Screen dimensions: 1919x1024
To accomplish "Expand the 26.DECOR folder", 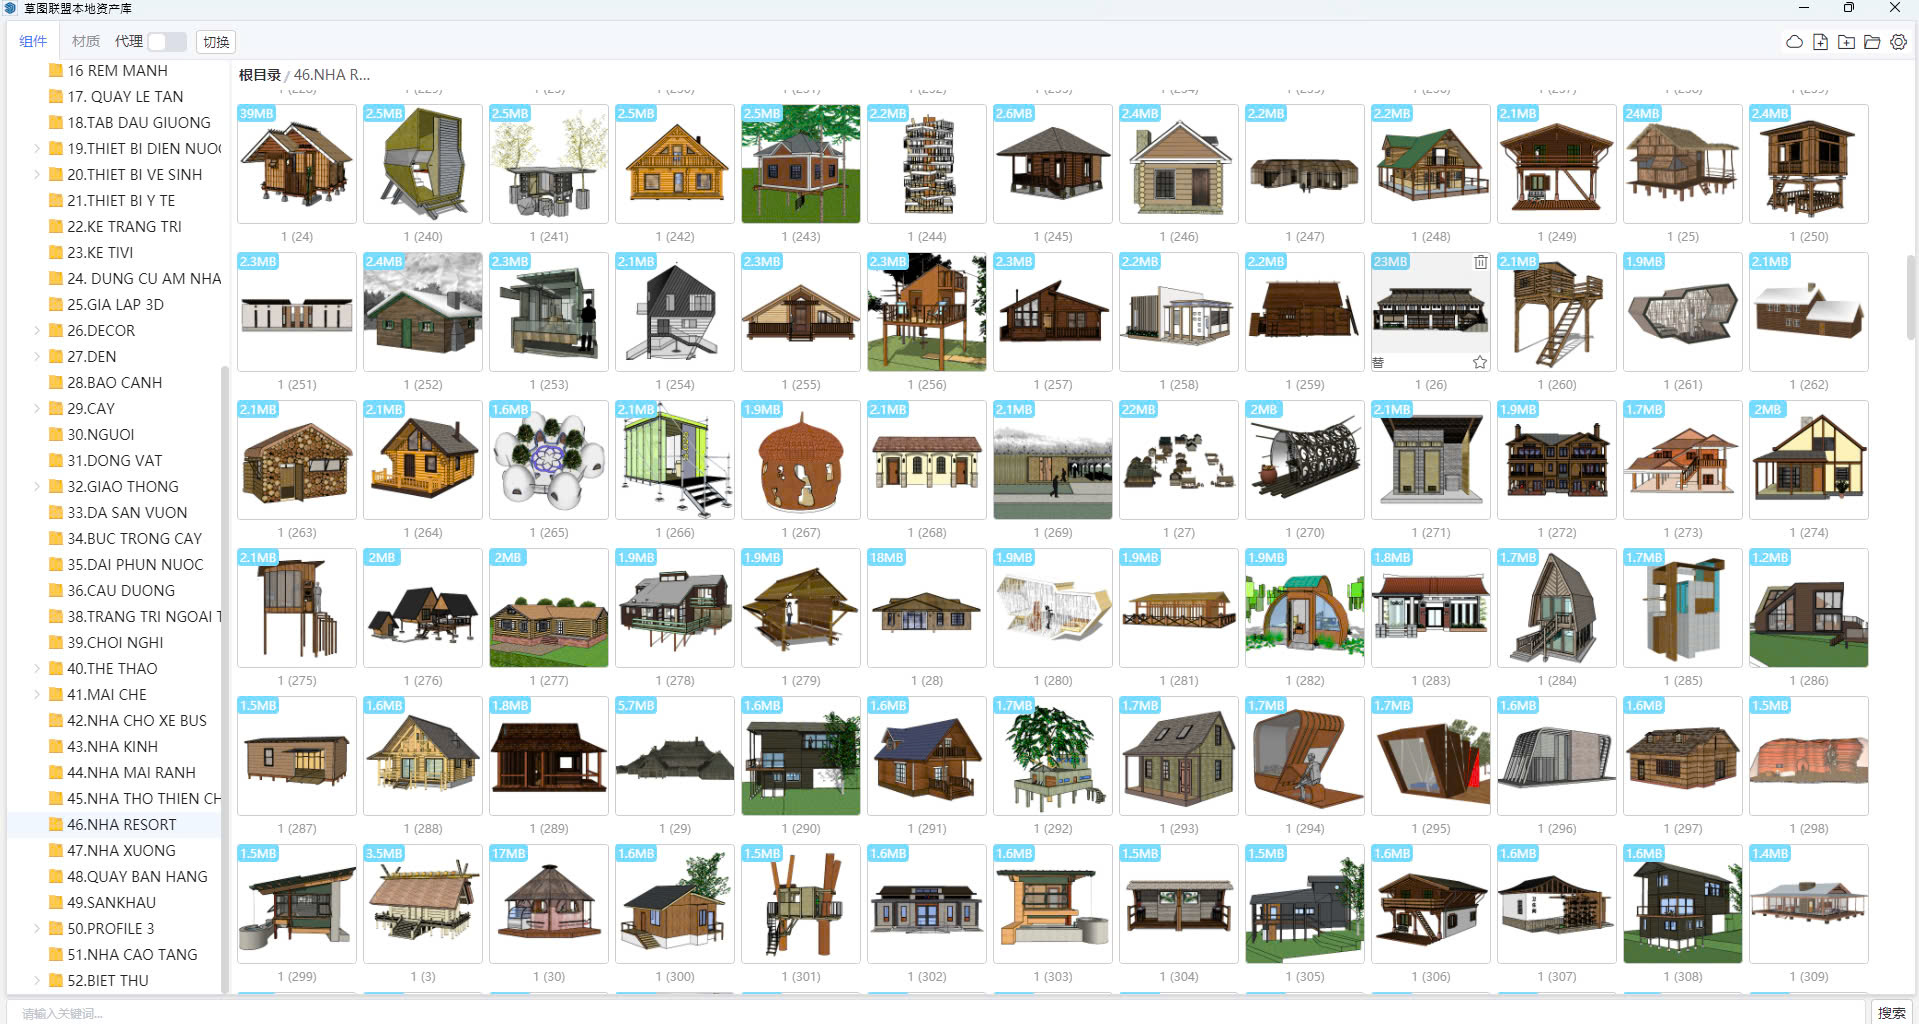I will tap(38, 330).
